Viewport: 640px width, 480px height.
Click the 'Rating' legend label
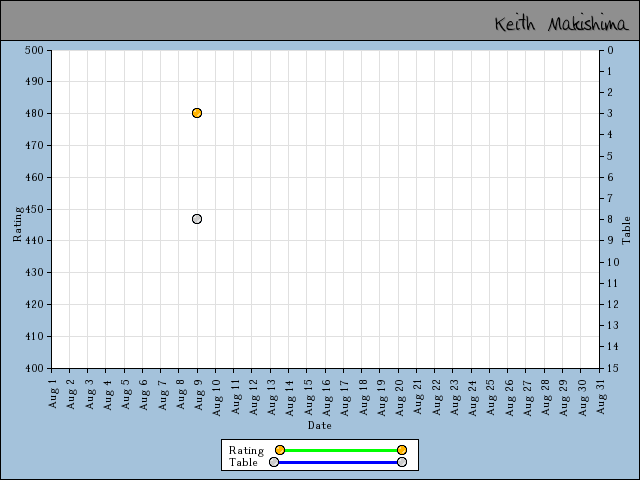246,450
